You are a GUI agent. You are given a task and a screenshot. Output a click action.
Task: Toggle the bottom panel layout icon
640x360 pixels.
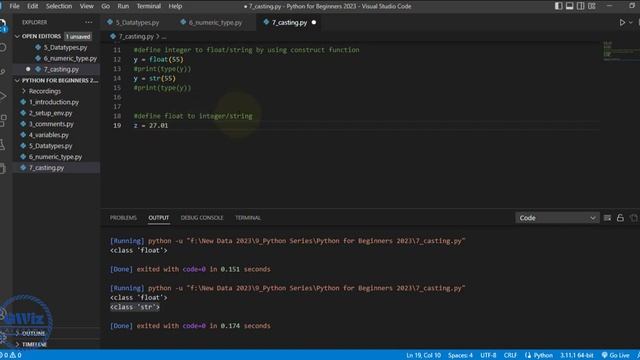click(569, 6)
